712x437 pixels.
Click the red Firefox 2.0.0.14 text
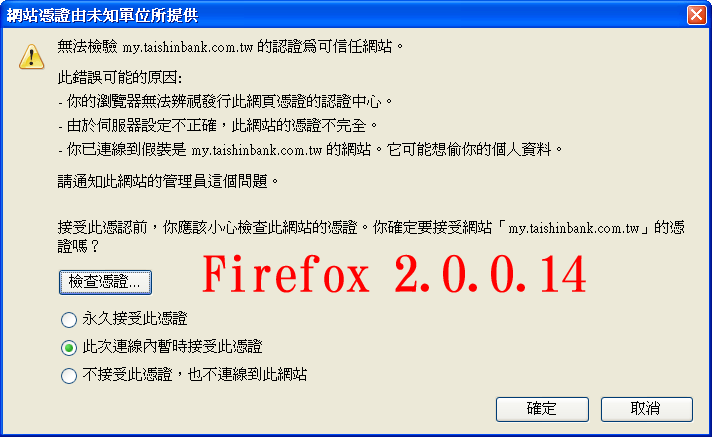coord(394,274)
